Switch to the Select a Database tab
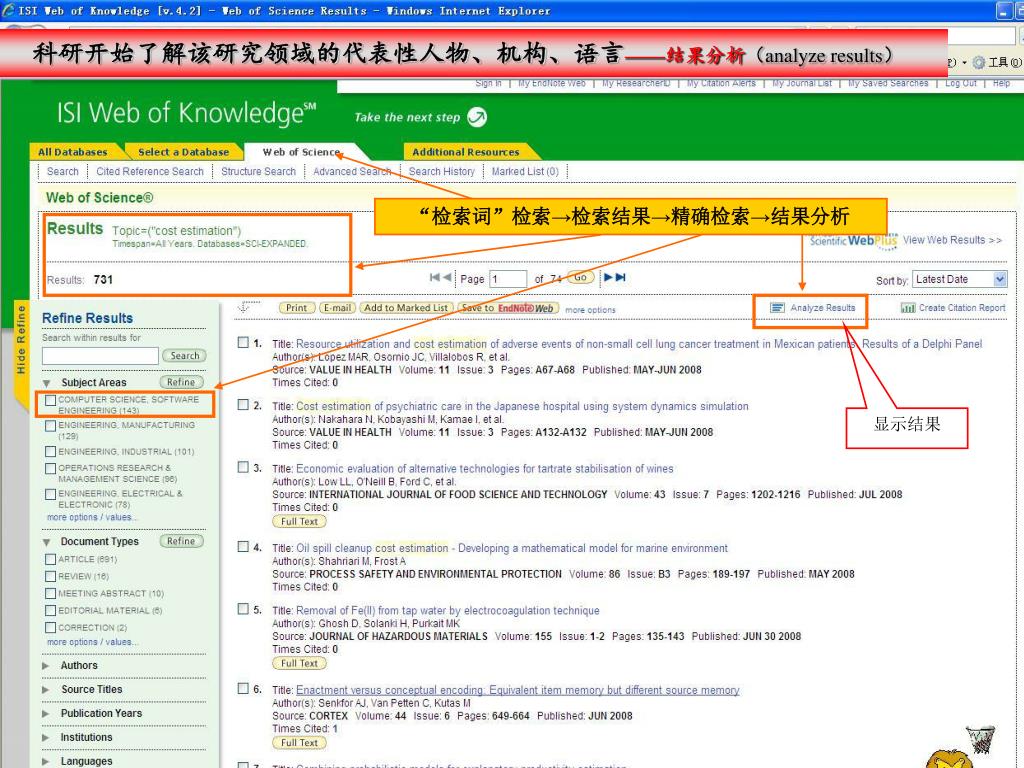The height and width of the screenshot is (768, 1024). (184, 152)
